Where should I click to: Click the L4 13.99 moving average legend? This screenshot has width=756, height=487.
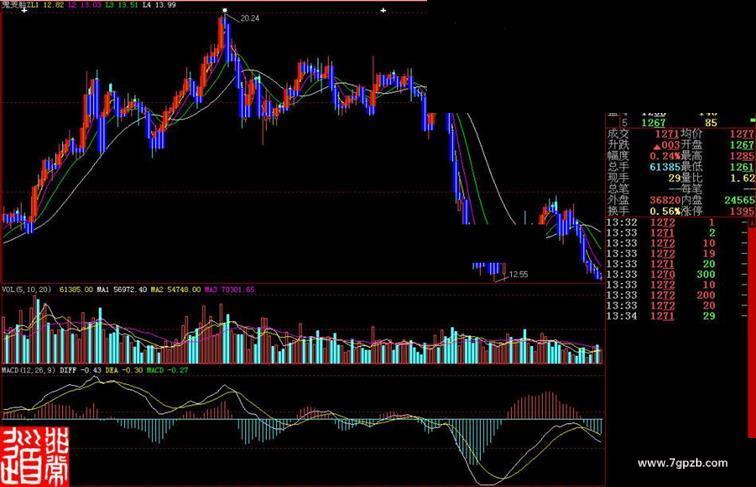point(160,5)
